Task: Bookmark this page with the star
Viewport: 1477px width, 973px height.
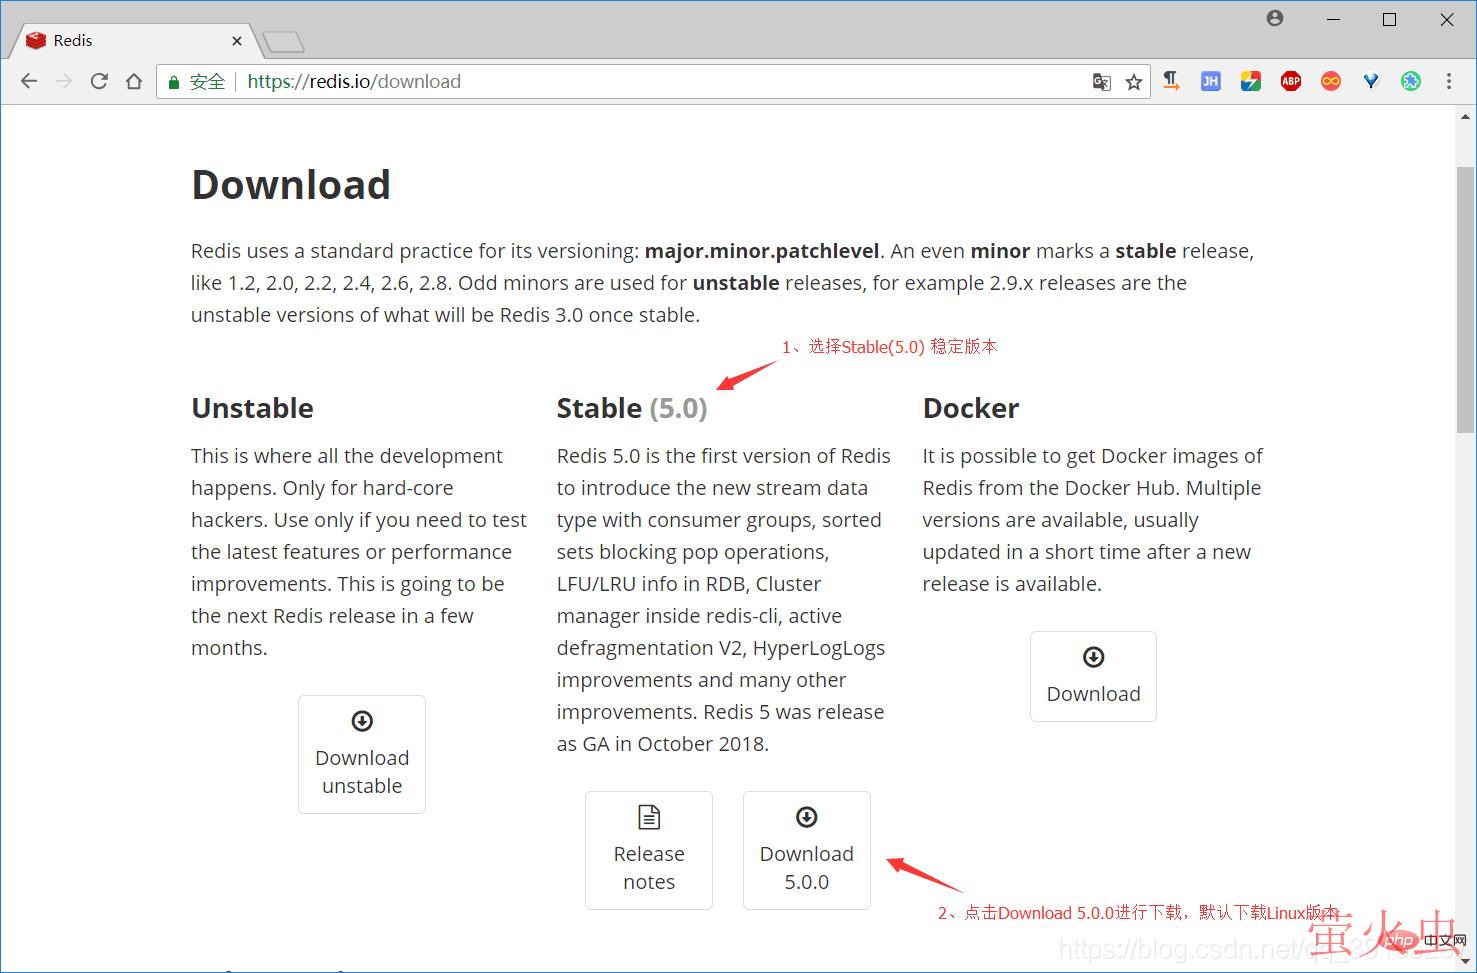Action: click(1133, 82)
